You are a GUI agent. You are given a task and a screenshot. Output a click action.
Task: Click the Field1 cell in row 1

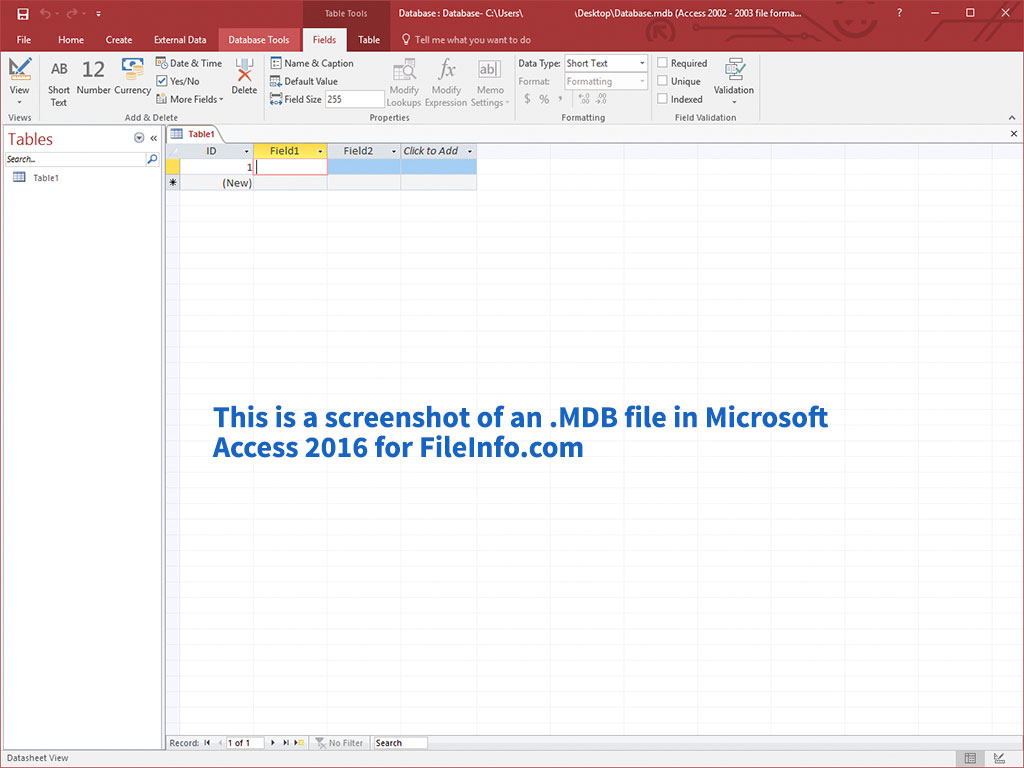point(291,167)
